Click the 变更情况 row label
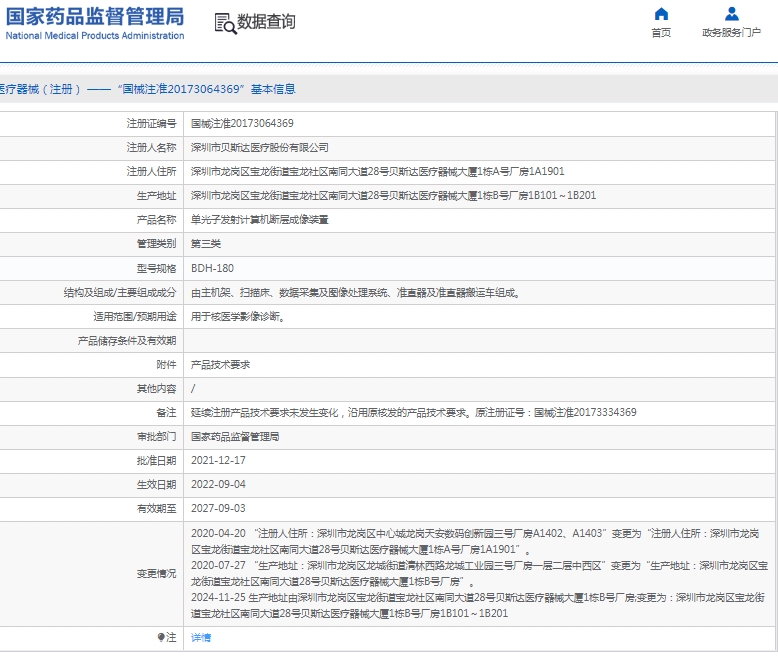 [x=156, y=574]
